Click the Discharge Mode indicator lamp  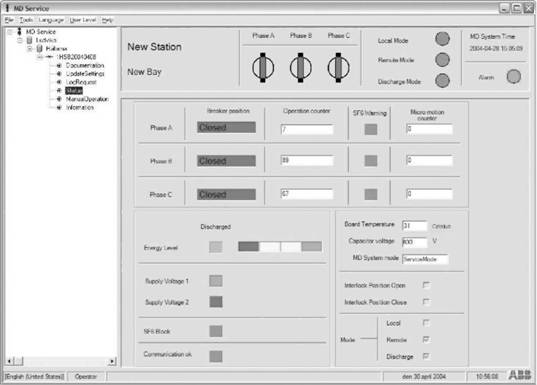coord(442,80)
